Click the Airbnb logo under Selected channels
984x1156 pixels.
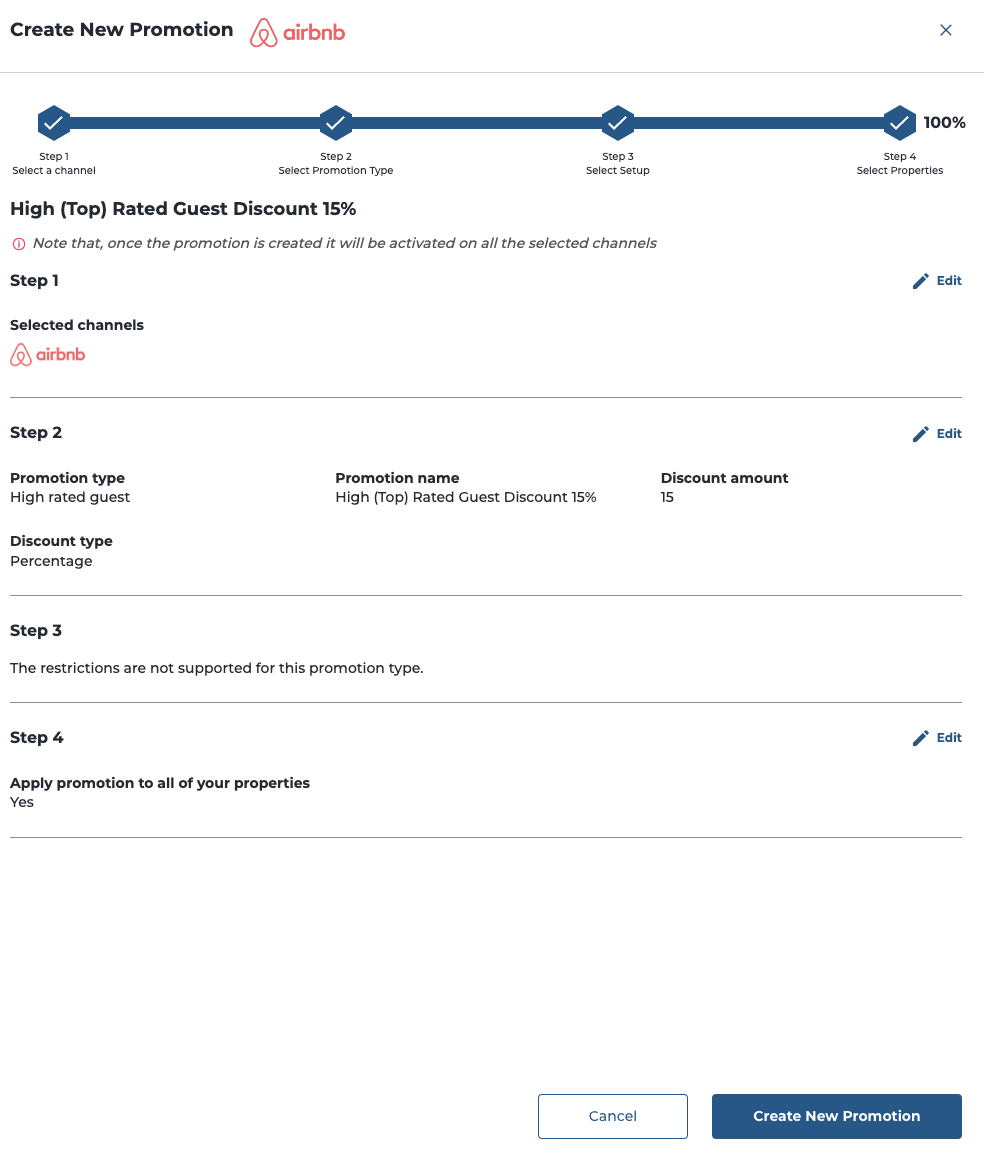click(x=48, y=355)
